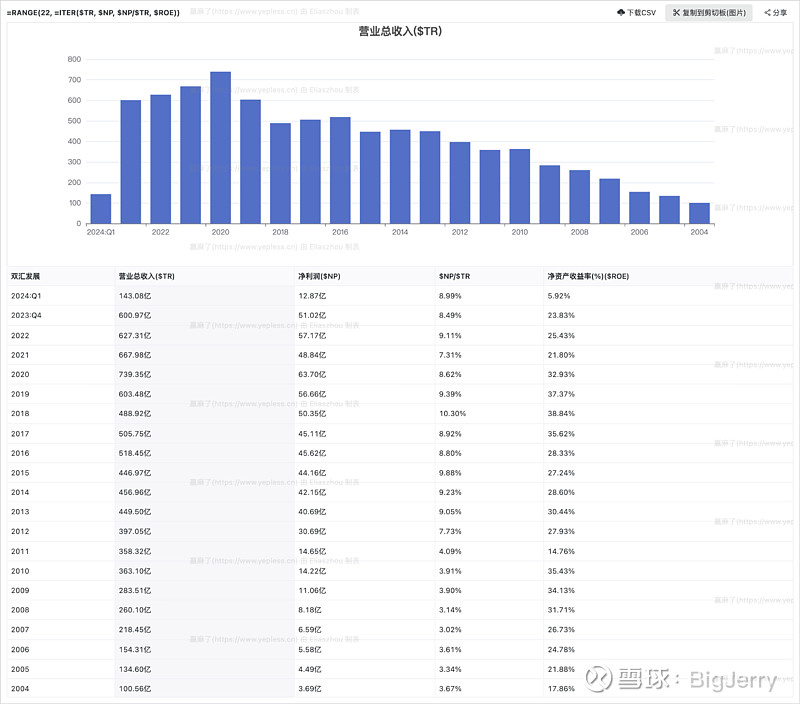Click margin cell 3.02%

click(450, 630)
